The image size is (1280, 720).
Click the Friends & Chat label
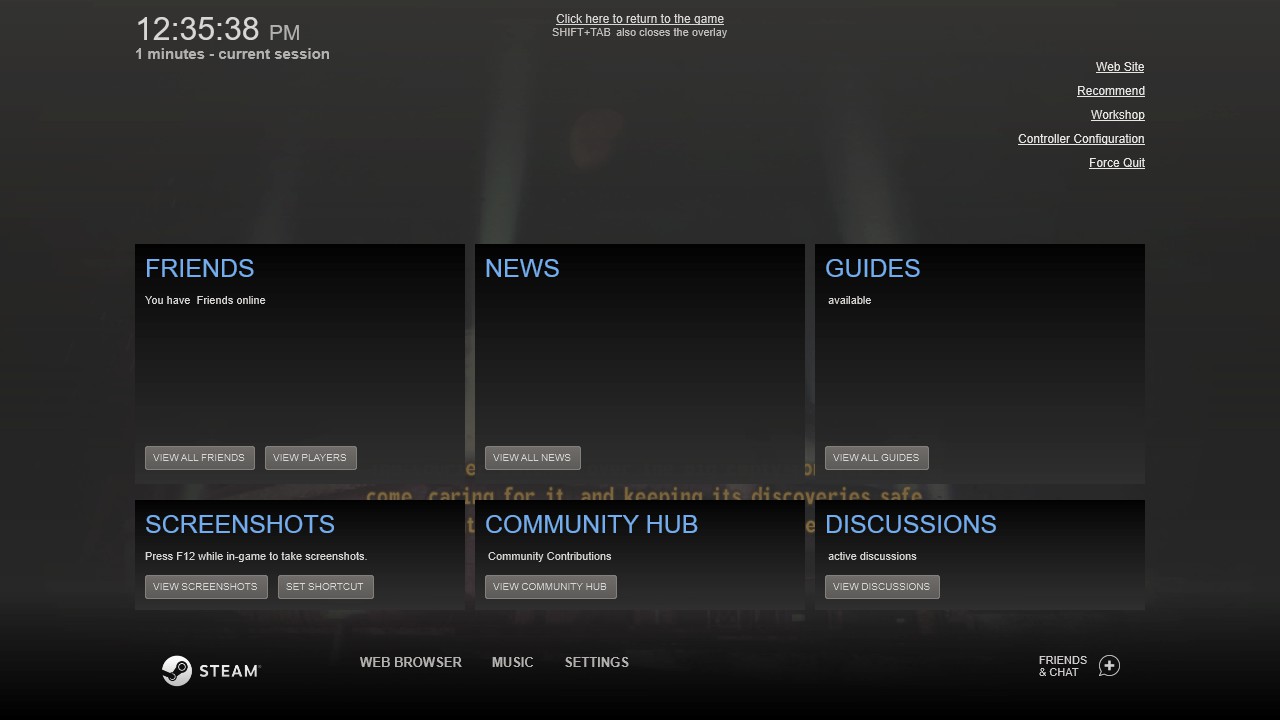click(x=1063, y=666)
